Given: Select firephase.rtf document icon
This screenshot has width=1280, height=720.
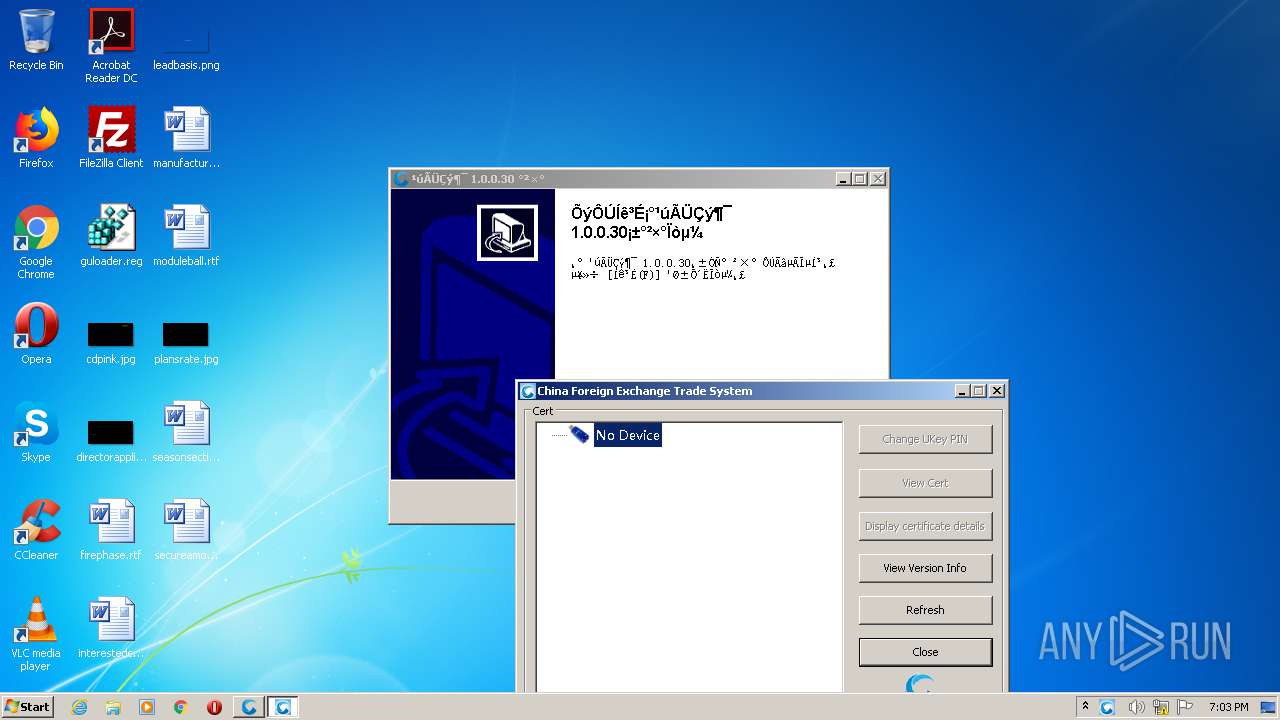Looking at the screenshot, I should 111,530.
